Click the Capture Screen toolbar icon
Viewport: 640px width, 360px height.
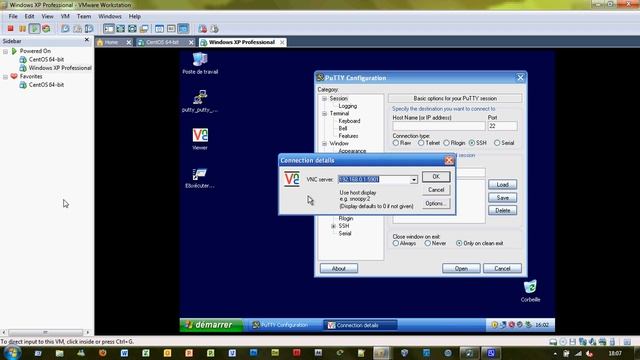202,29
